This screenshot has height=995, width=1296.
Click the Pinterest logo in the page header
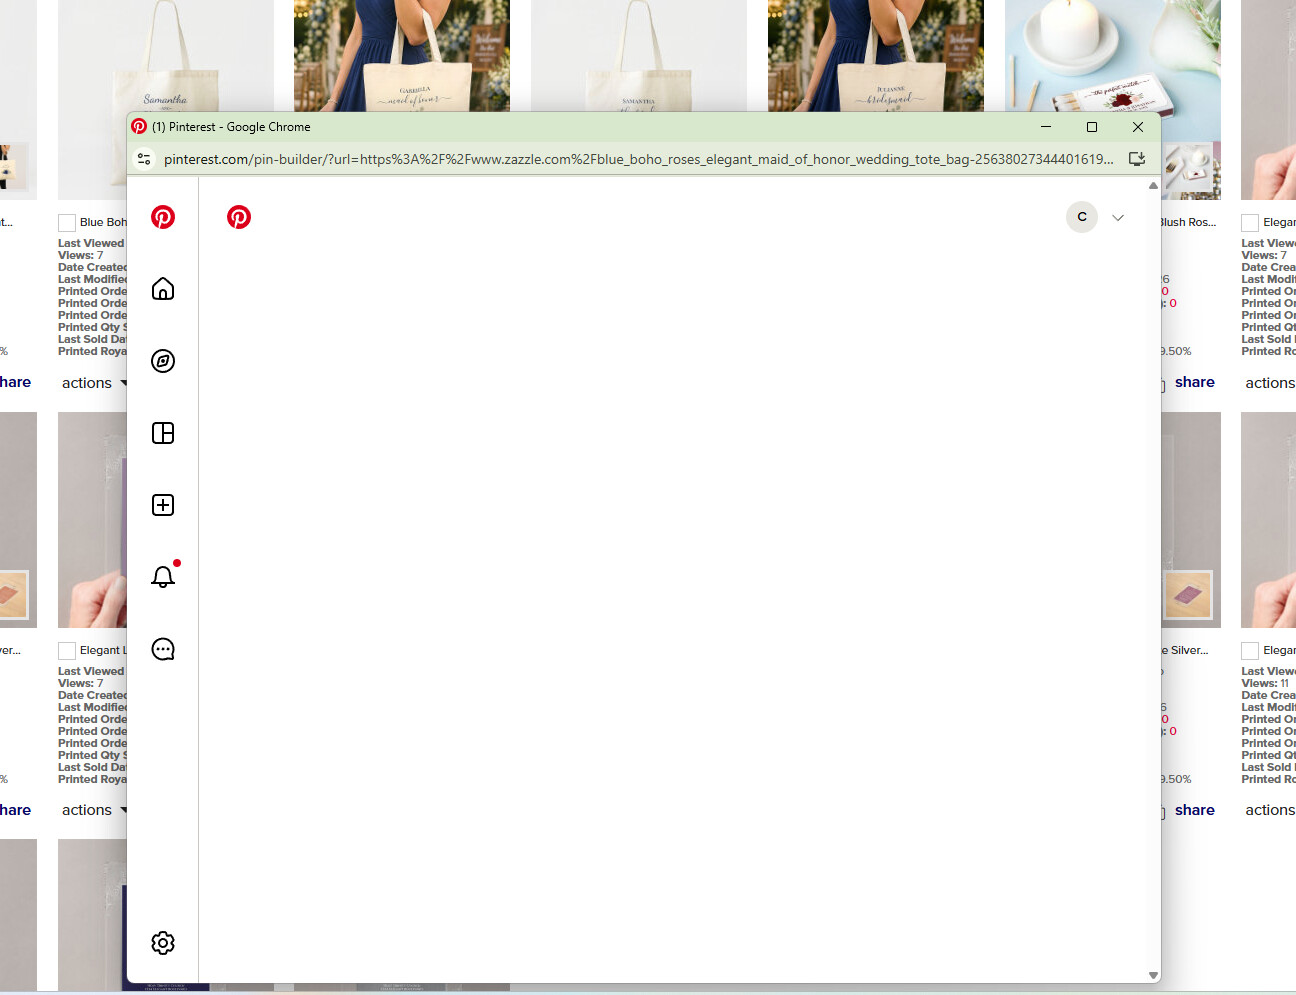tap(239, 217)
